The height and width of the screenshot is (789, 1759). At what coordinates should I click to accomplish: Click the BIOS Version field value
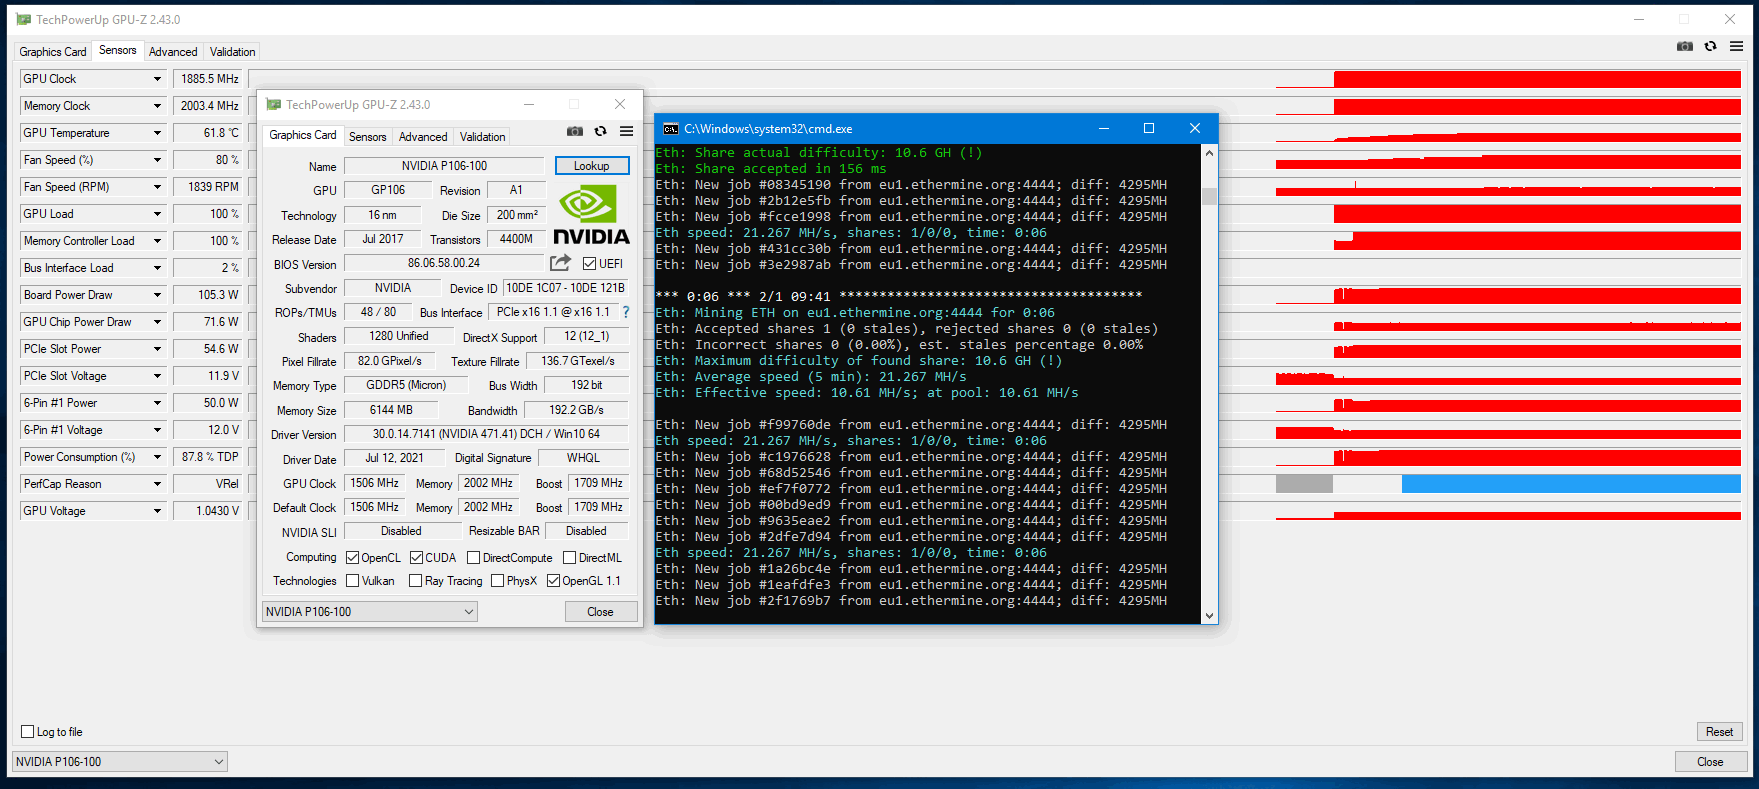(444, 263)
